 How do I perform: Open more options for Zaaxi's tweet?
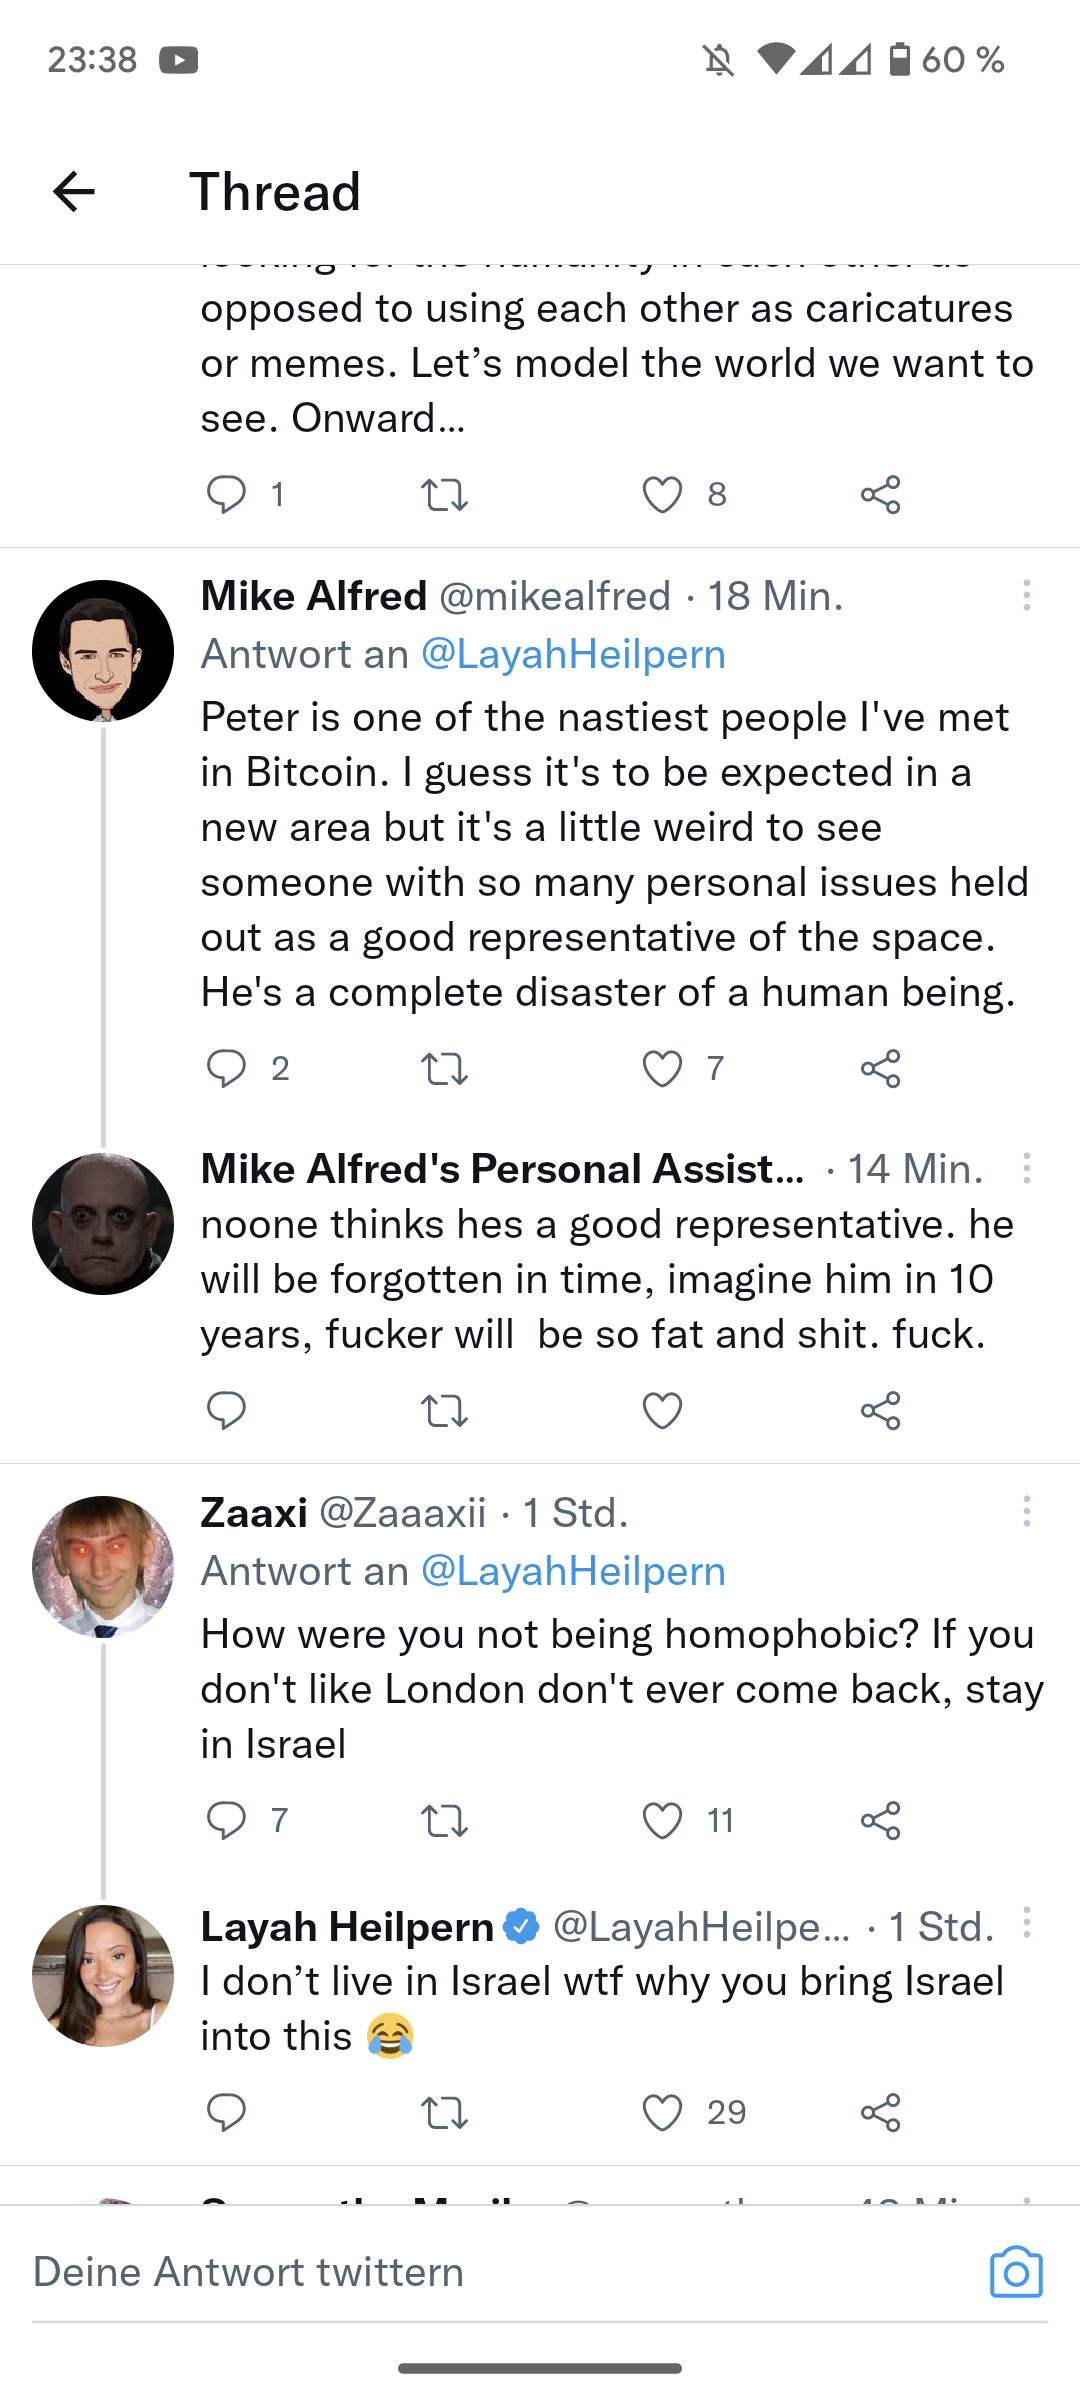click(1026, 1511)
